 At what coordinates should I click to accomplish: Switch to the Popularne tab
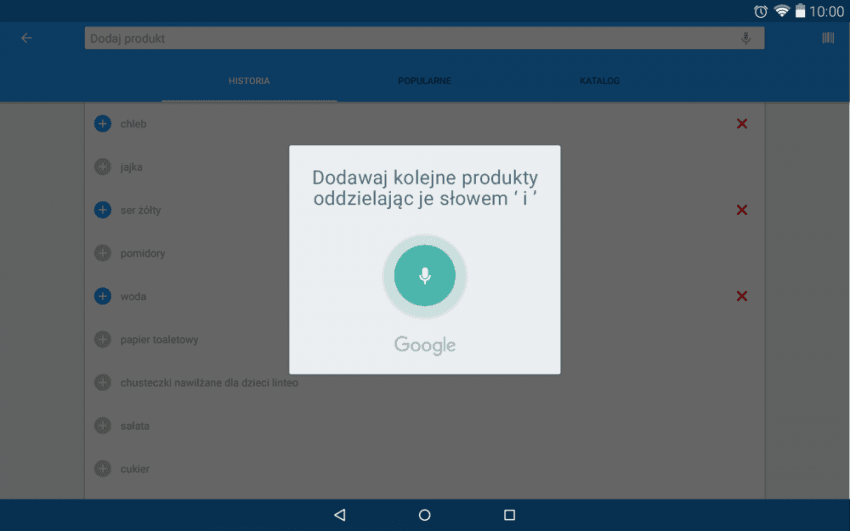(424, 81)
